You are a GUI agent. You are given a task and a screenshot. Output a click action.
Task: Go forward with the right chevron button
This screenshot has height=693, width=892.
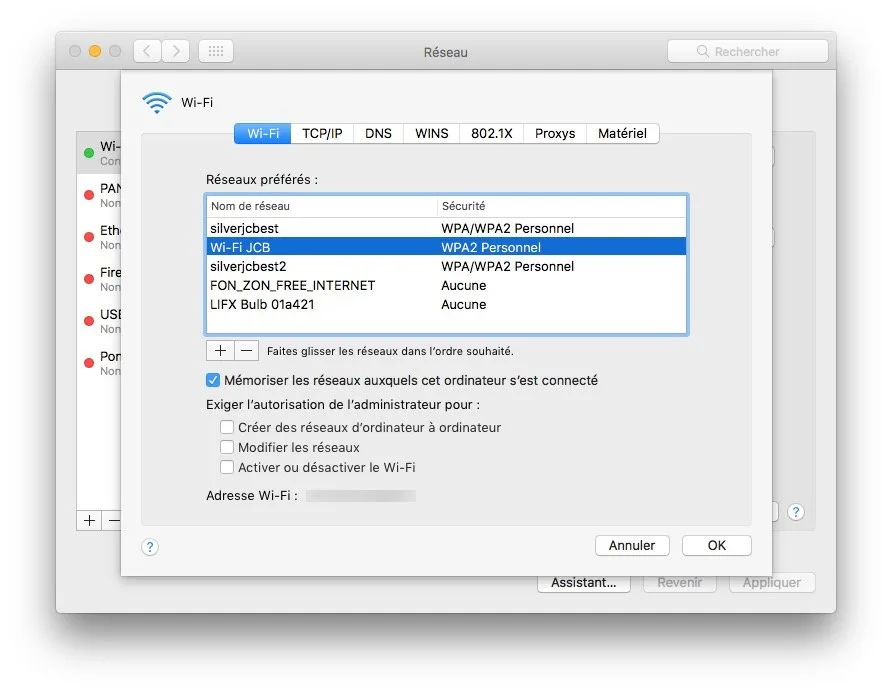[x=176, y=51]
